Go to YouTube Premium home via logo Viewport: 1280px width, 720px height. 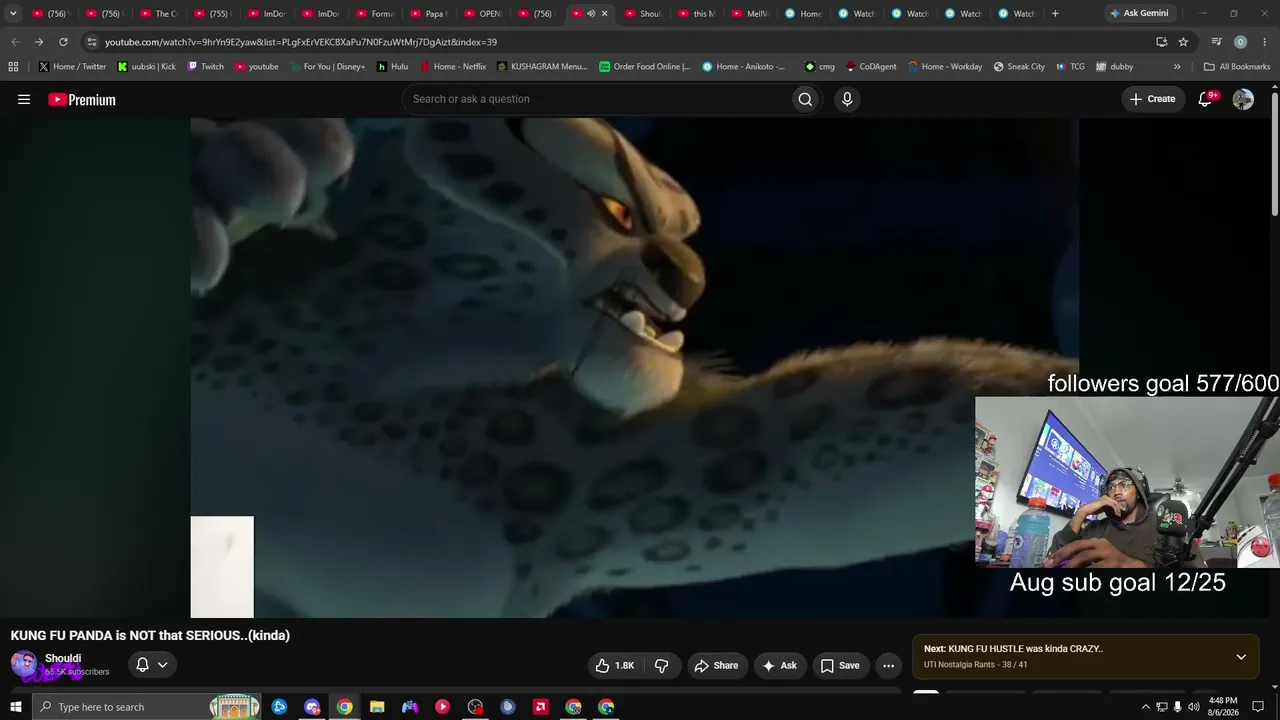tap(82, 99)
